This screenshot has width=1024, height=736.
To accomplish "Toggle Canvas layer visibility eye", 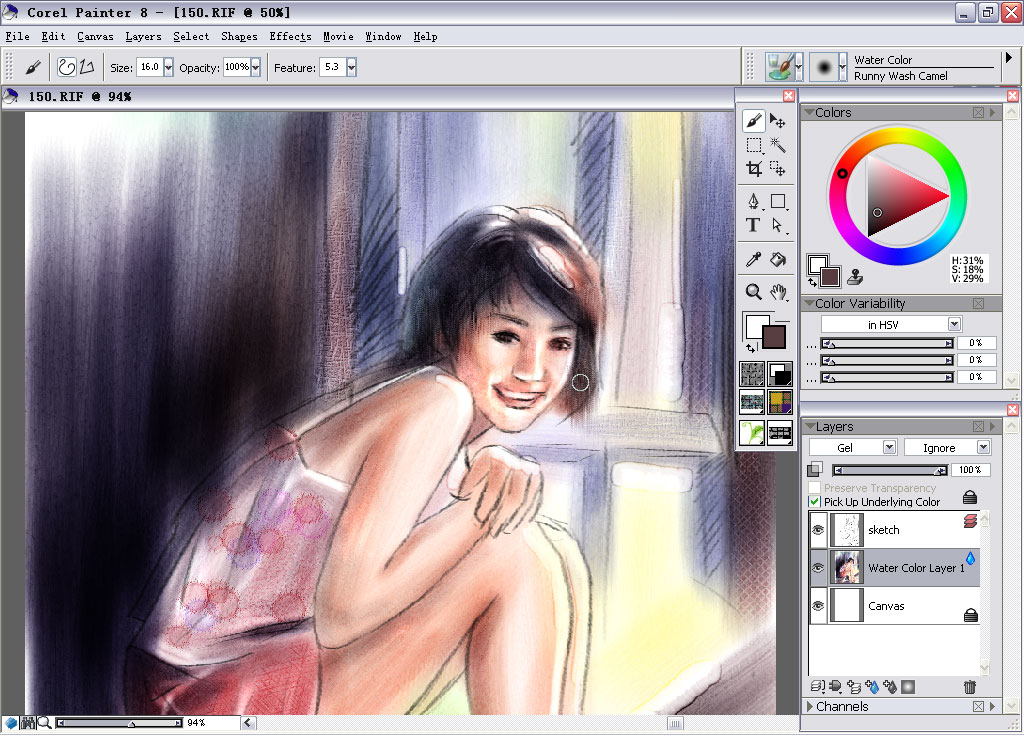I will point(818,605).
